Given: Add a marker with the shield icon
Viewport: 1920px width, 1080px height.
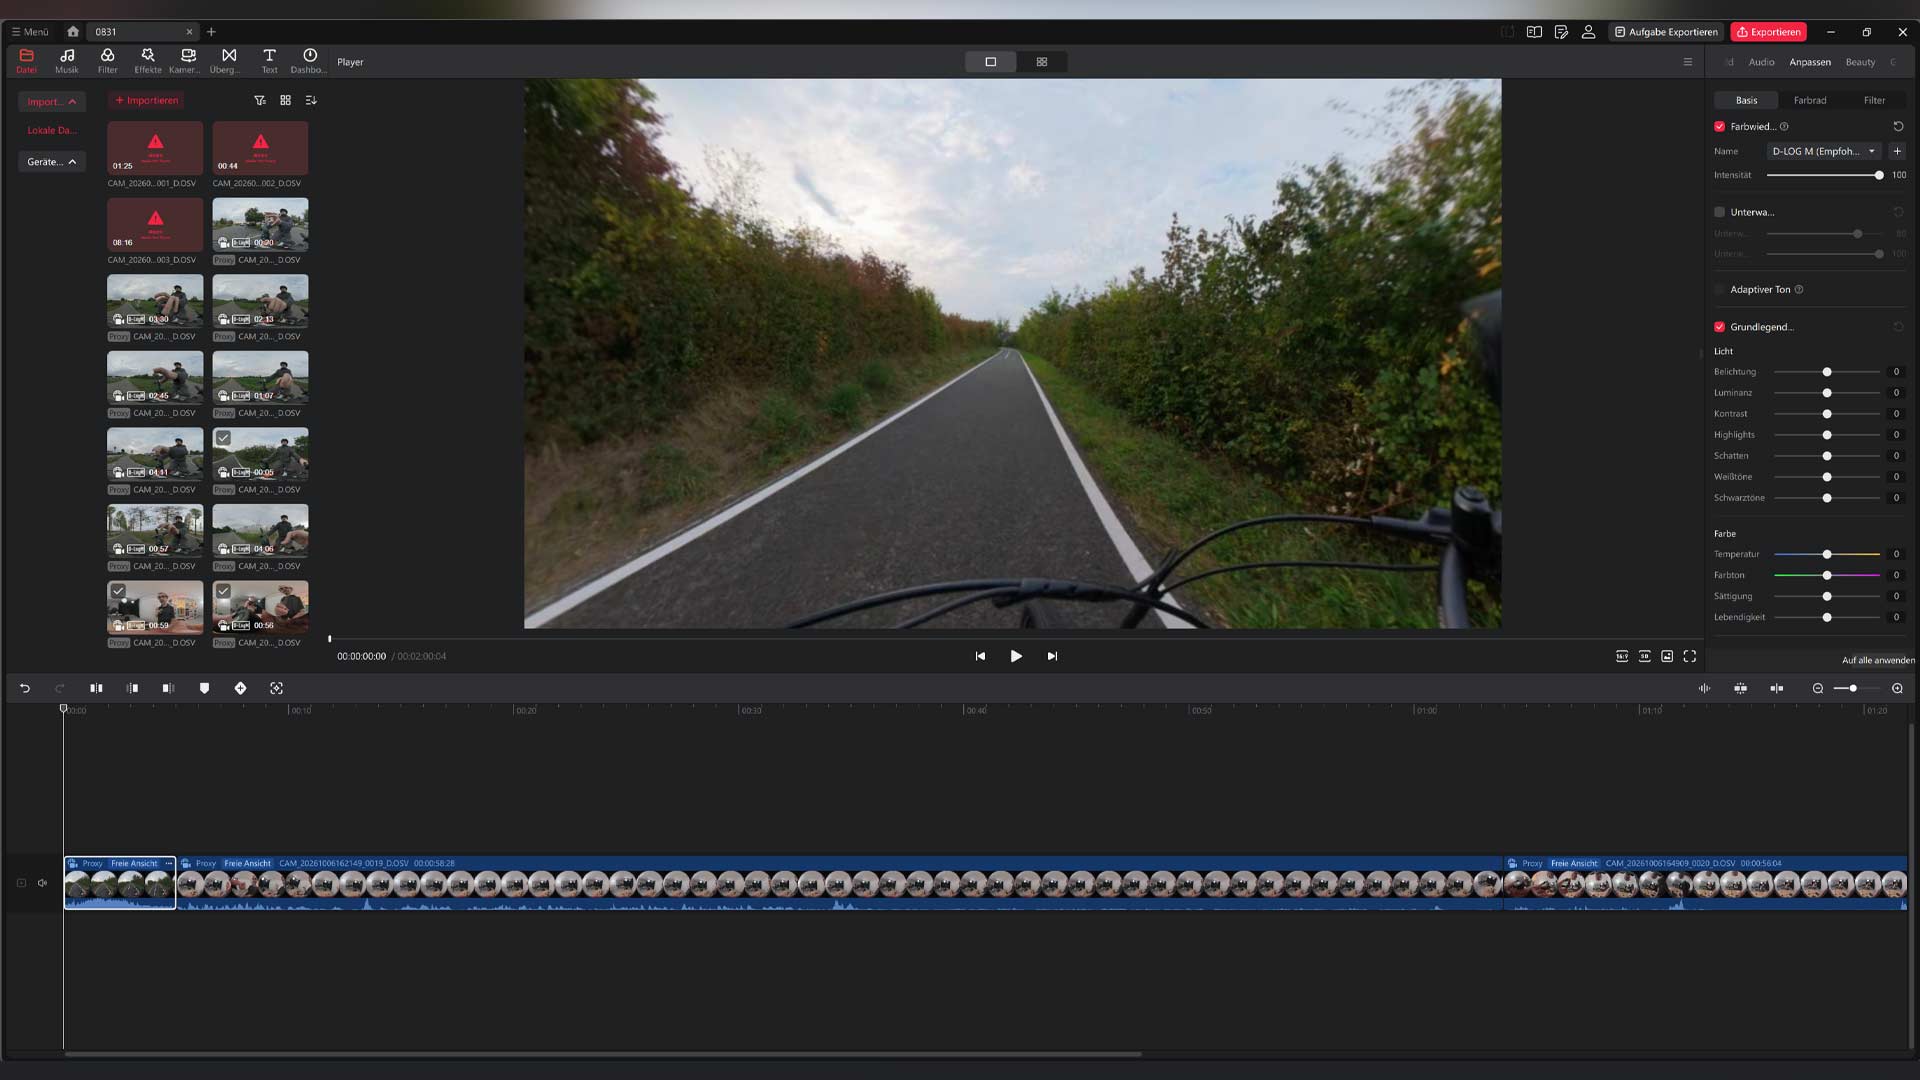Looking at the screenshot, I should click(204, 688).
